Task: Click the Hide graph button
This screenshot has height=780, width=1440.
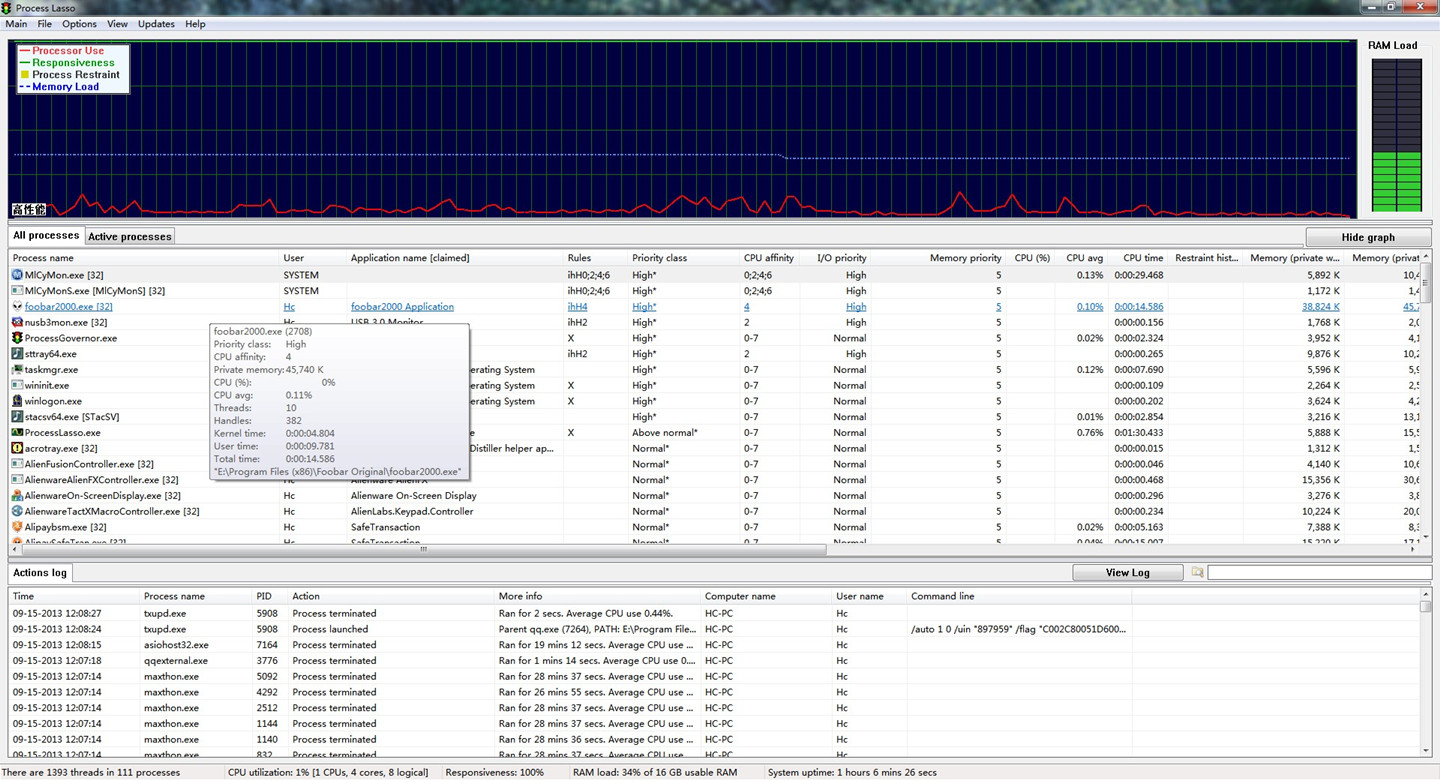Action: coord(1368,238)
